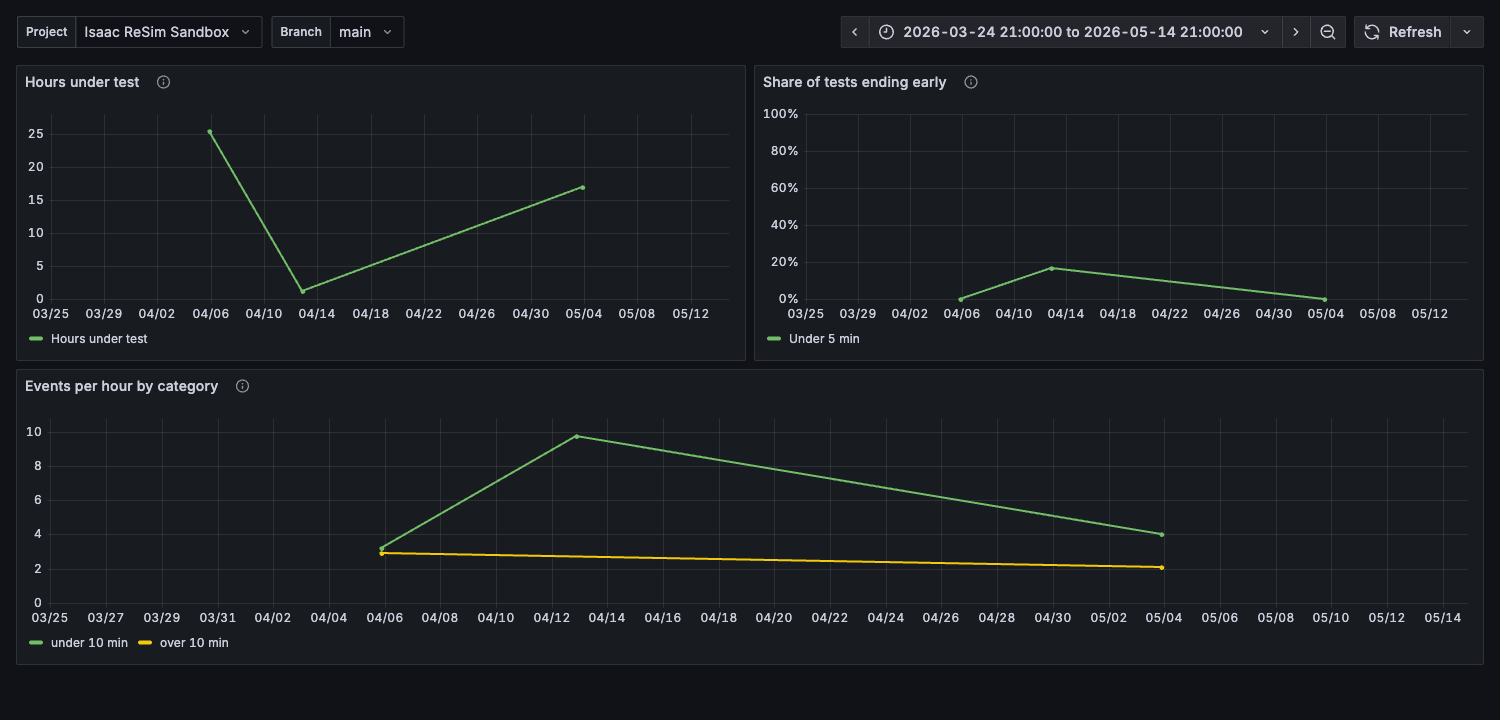
Task: Click info icon beside Events per hour by category
Action: click(x=242, y=386)
